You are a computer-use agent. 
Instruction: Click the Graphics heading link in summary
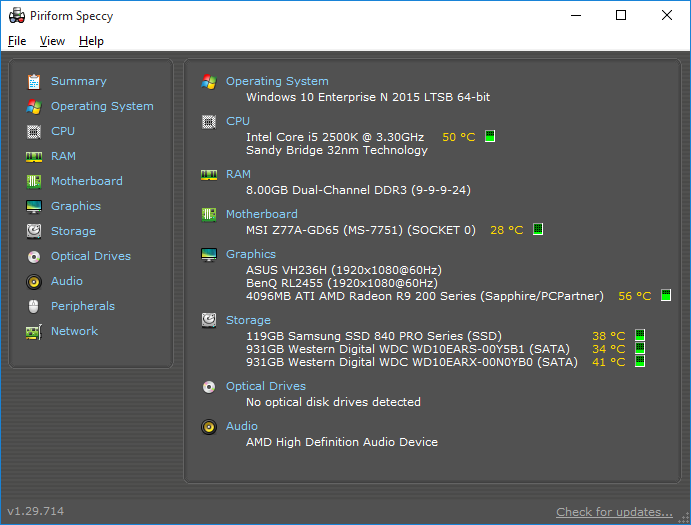(251, 254)
